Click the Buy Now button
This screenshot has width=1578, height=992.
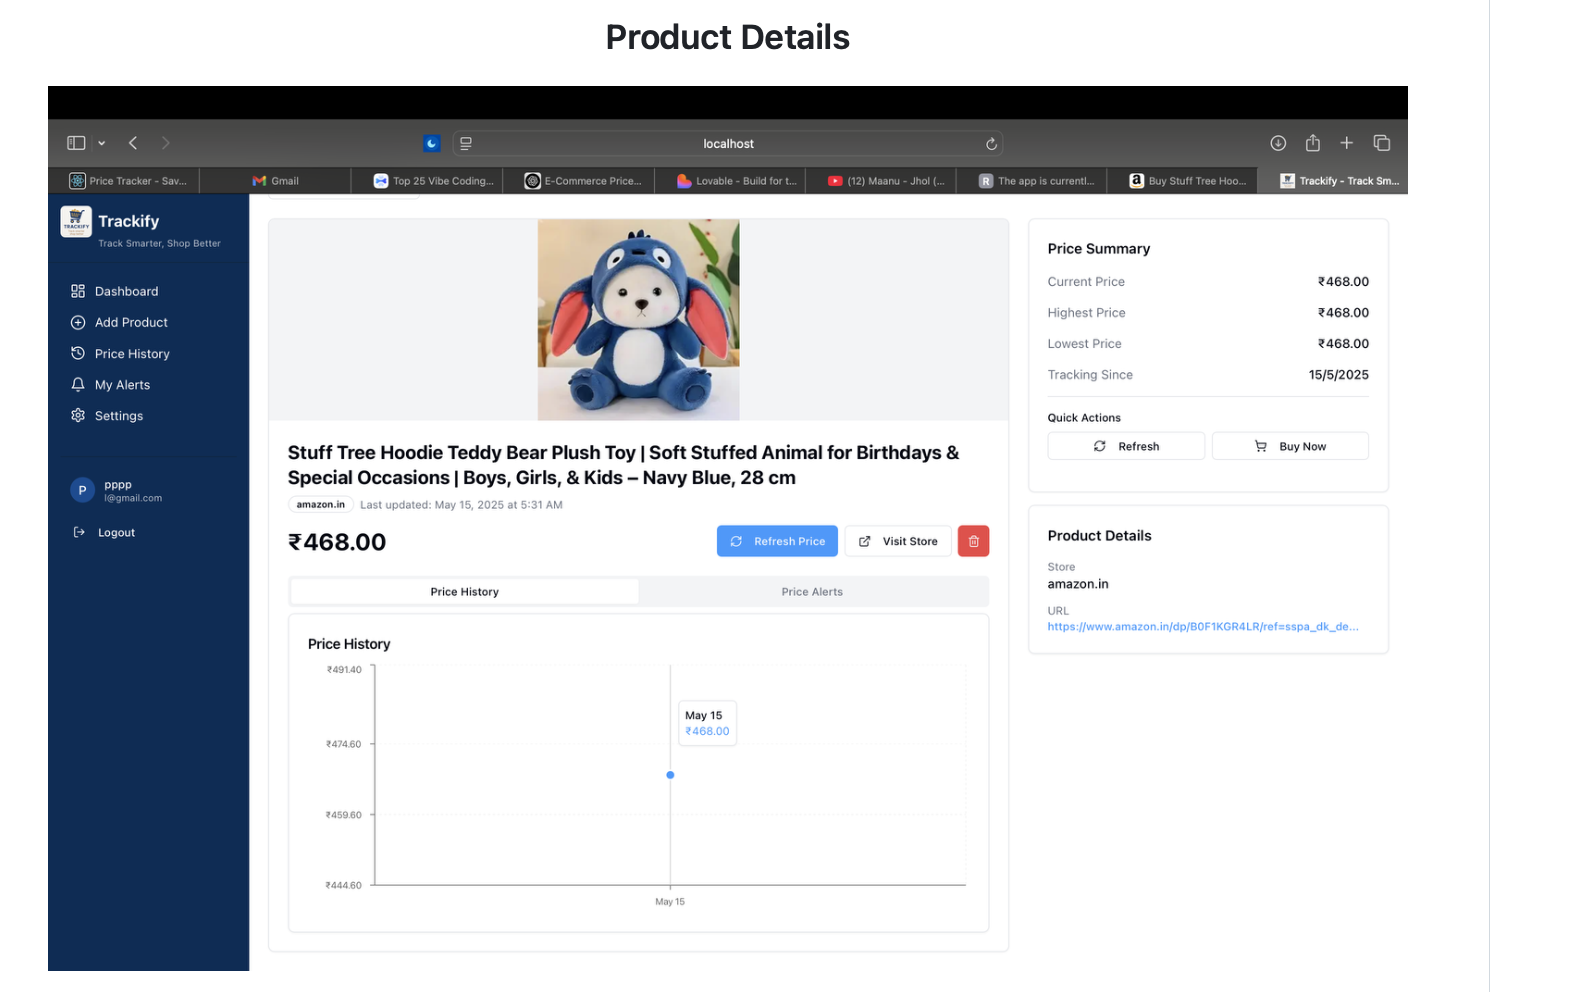[1290, 446]
